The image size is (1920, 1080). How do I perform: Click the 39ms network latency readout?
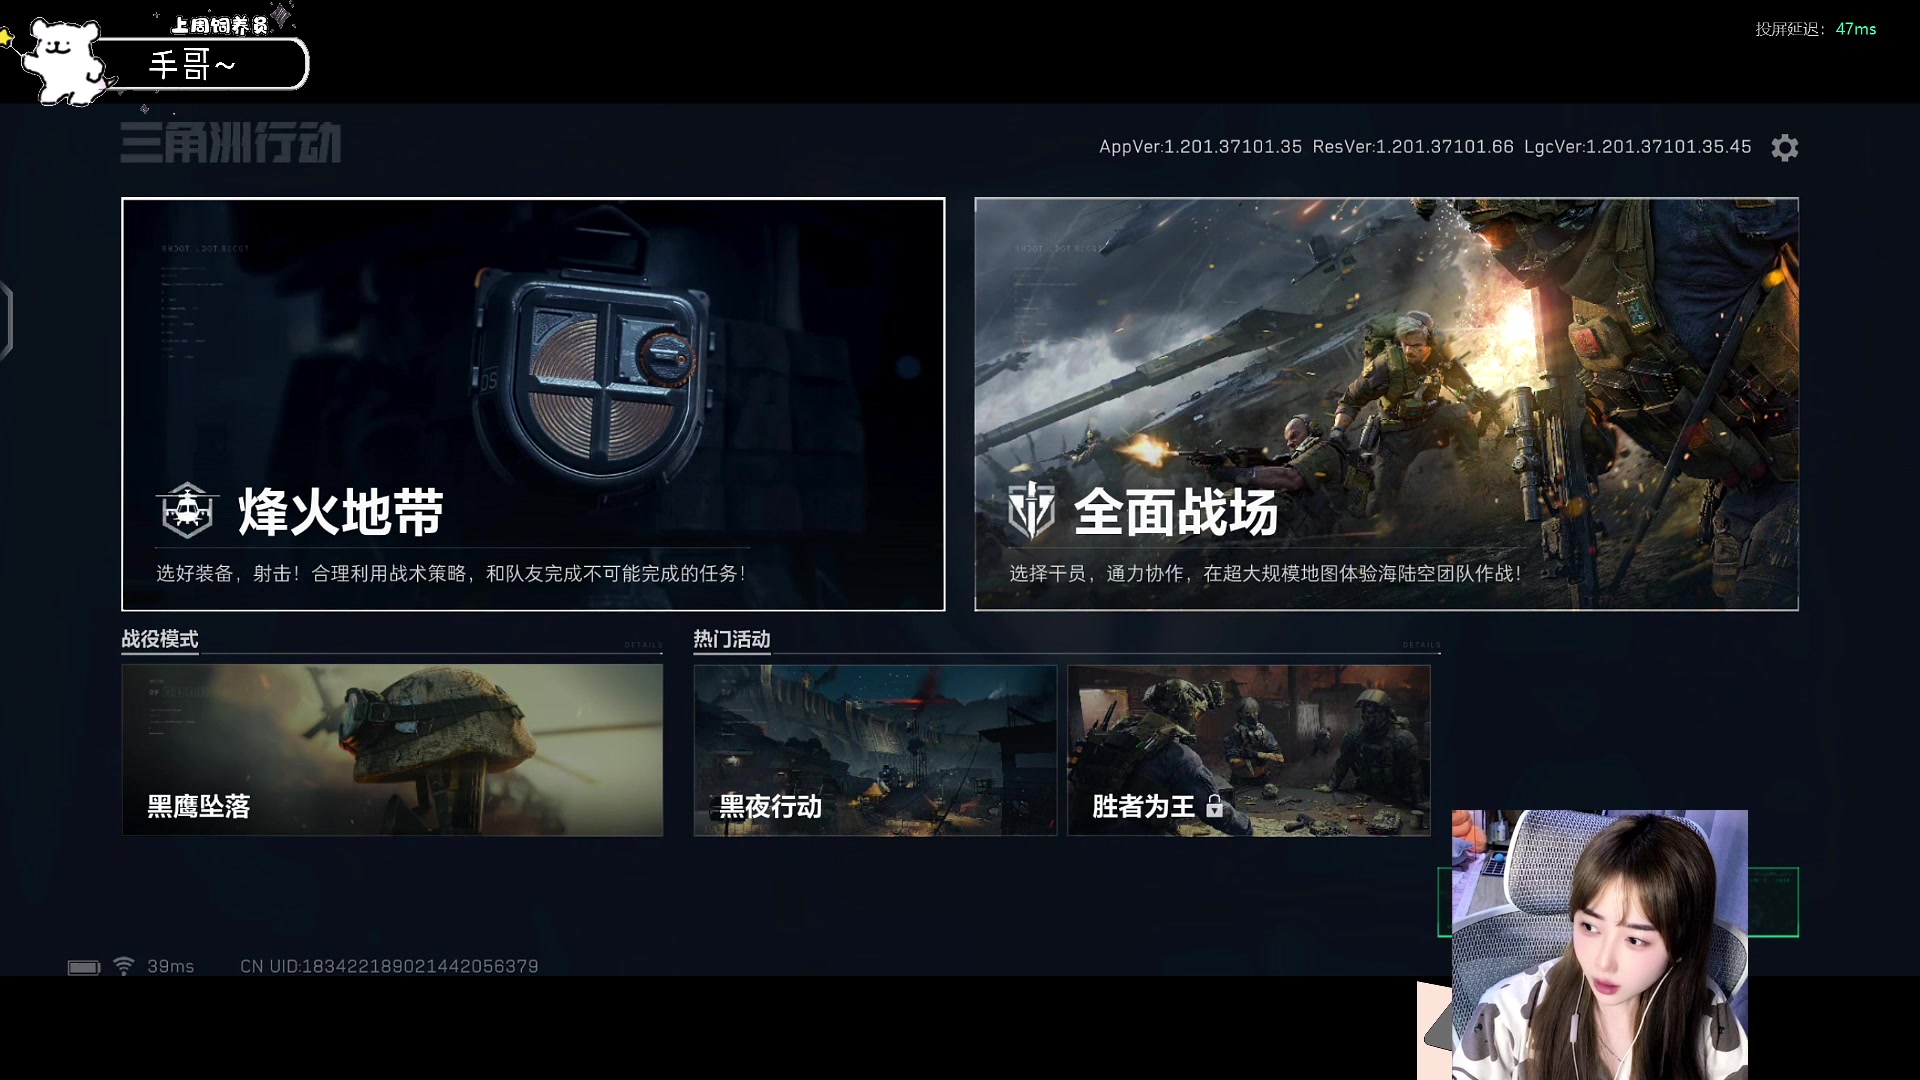[x=171, y=966]
